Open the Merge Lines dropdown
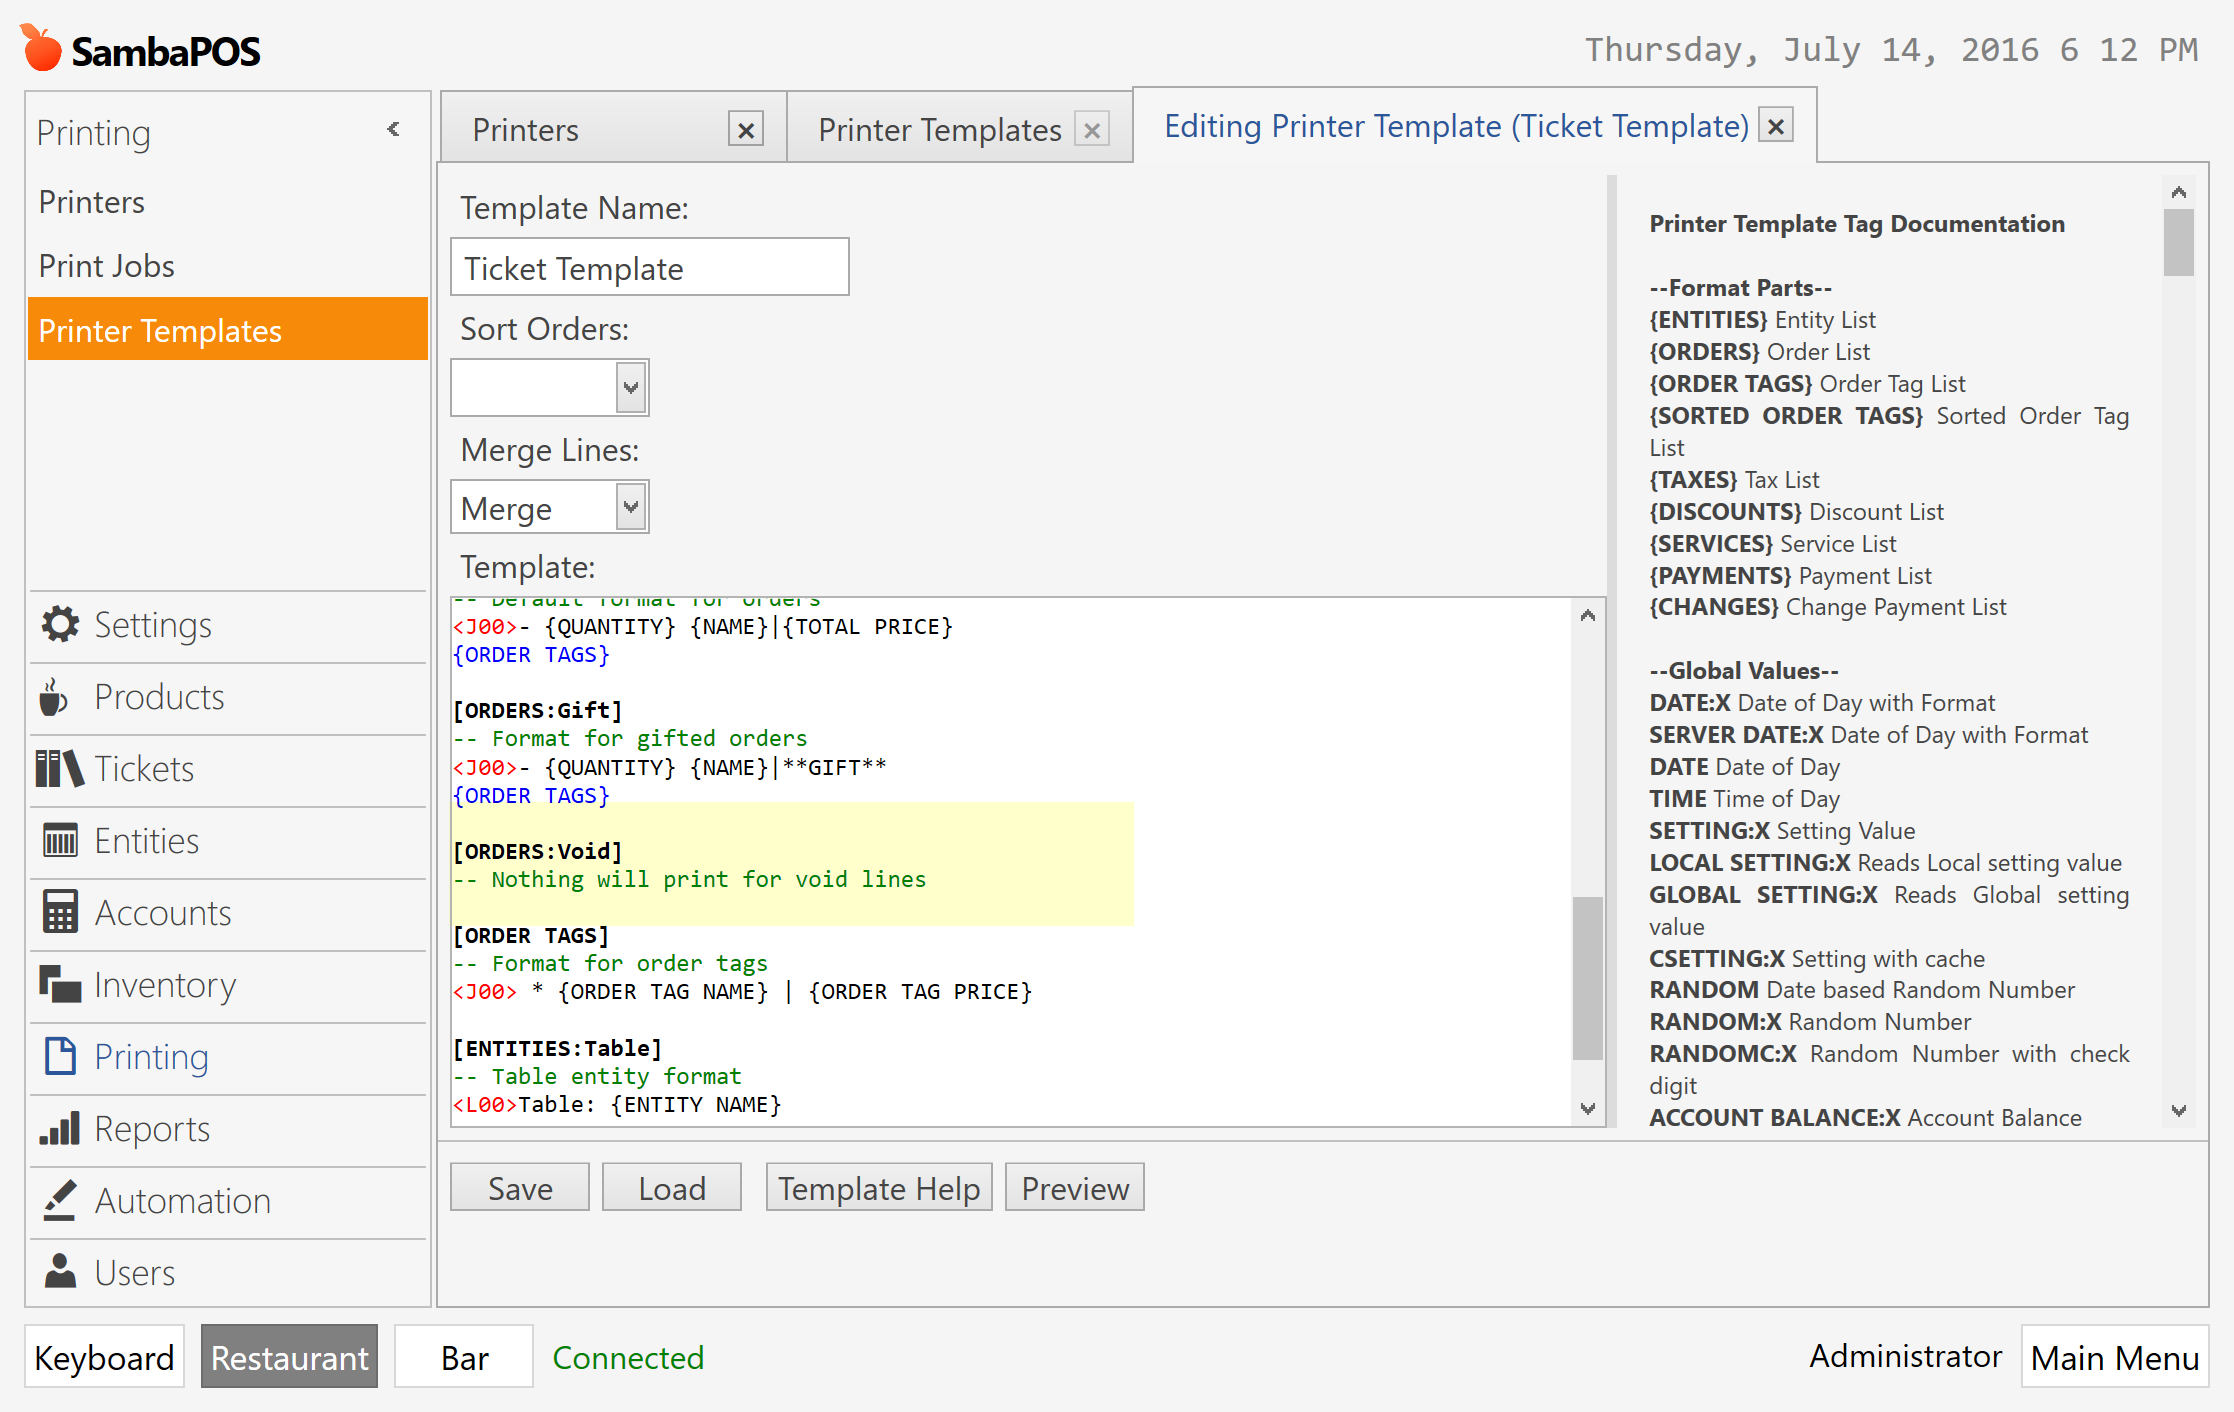 click(x=630, y=507)
